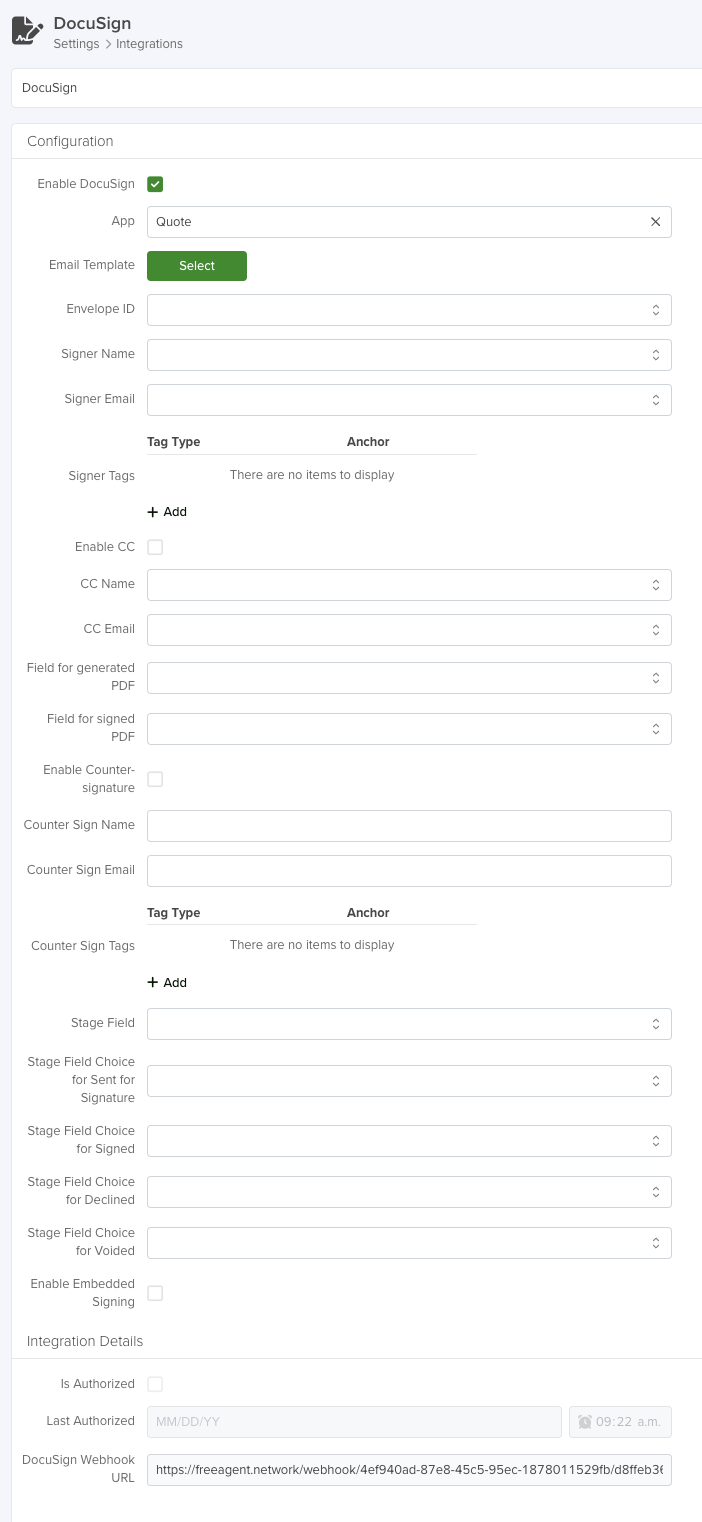The image size is (702, 1522).
Task: Click plus icon to add Counter Sign Tag
Action: point(153,983)
